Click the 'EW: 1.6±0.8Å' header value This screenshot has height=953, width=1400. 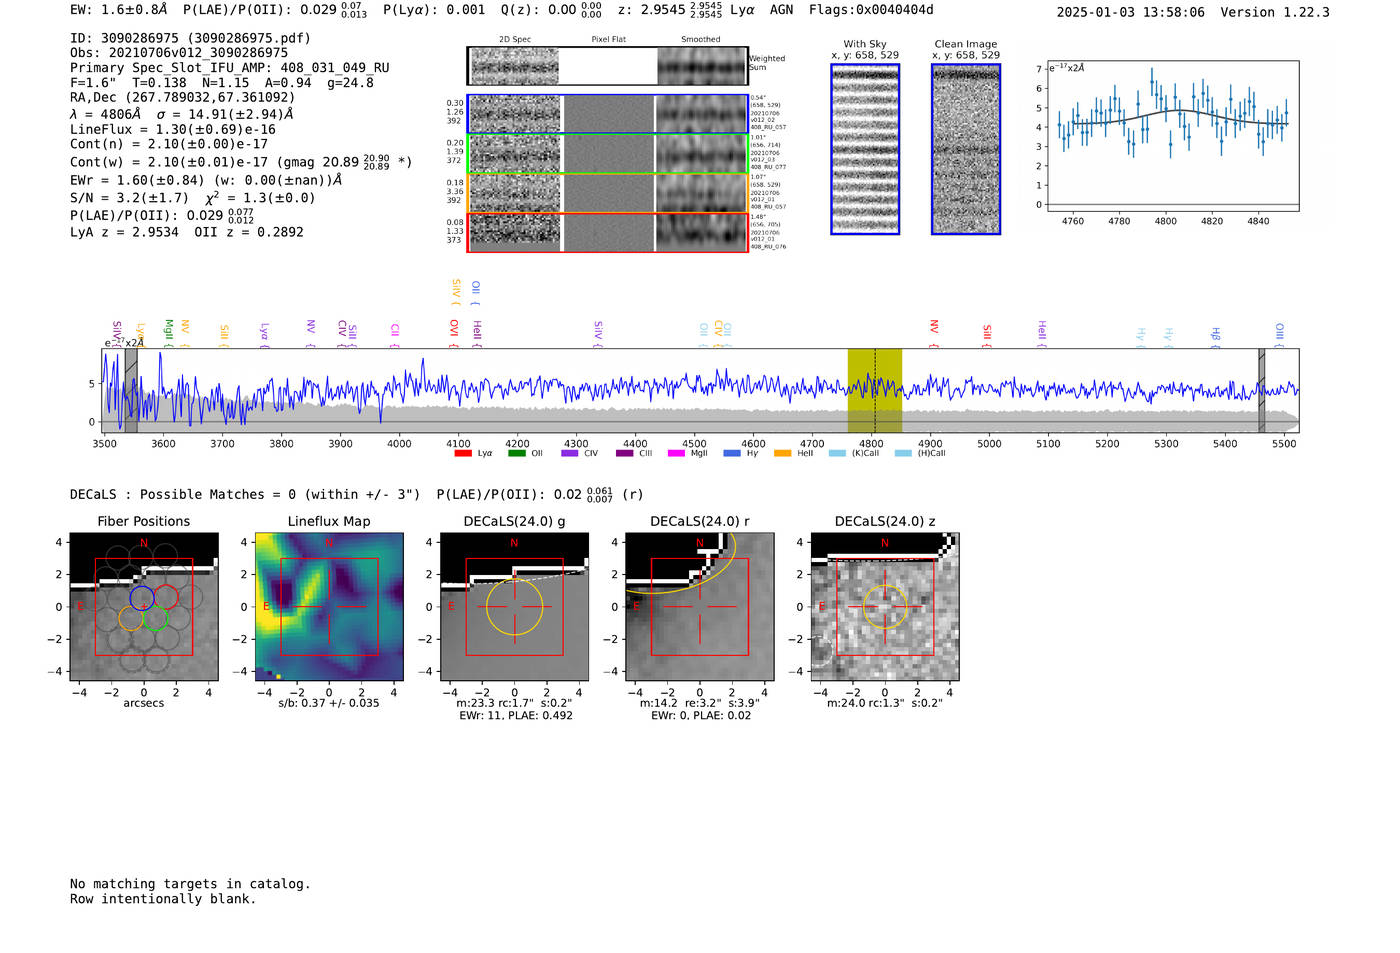tap(119, 10)
